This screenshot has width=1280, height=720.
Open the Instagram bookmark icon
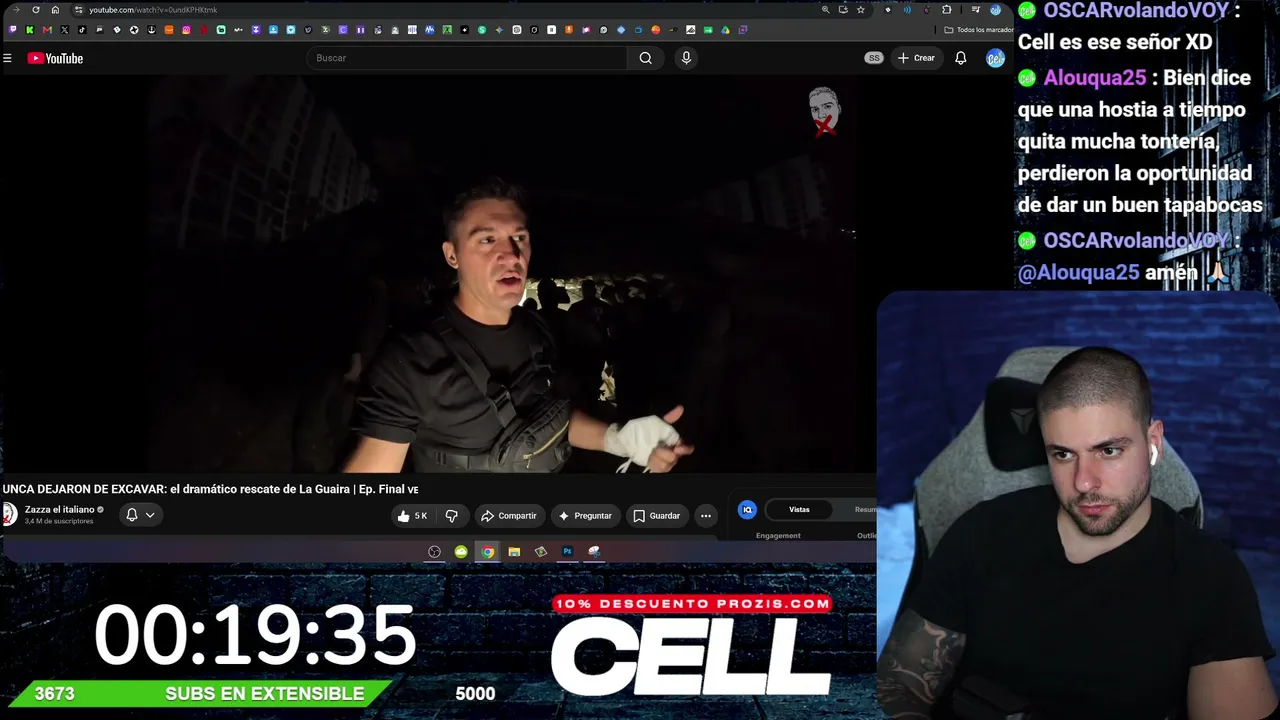(186, 30)
